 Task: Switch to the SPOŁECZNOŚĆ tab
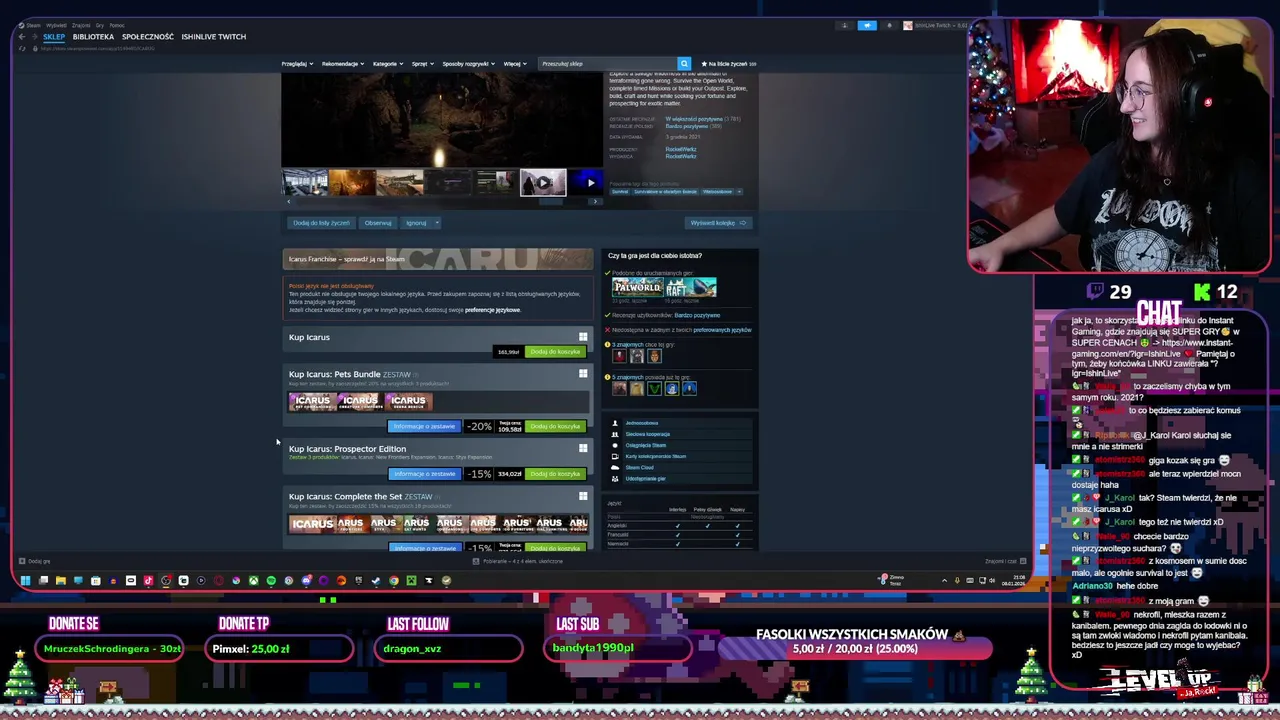click(x=148, y=37)
